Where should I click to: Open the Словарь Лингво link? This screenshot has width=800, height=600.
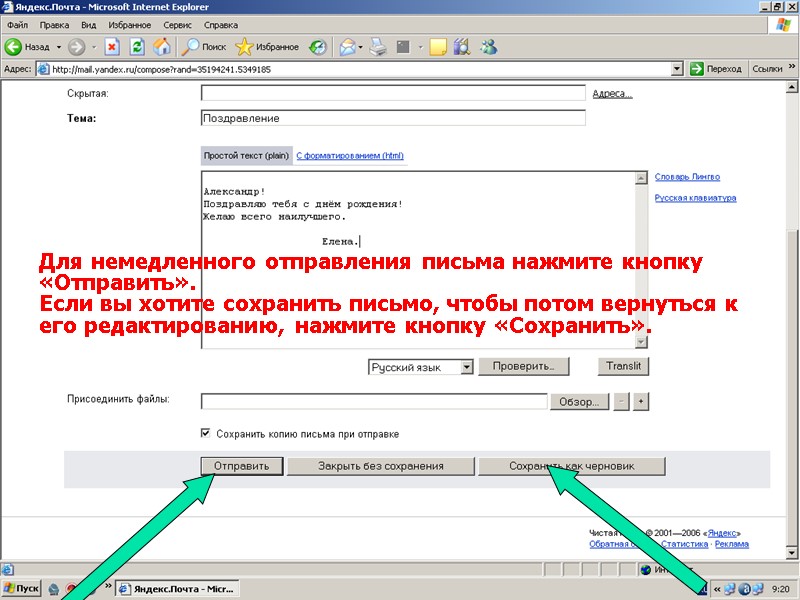coord(687,177)
